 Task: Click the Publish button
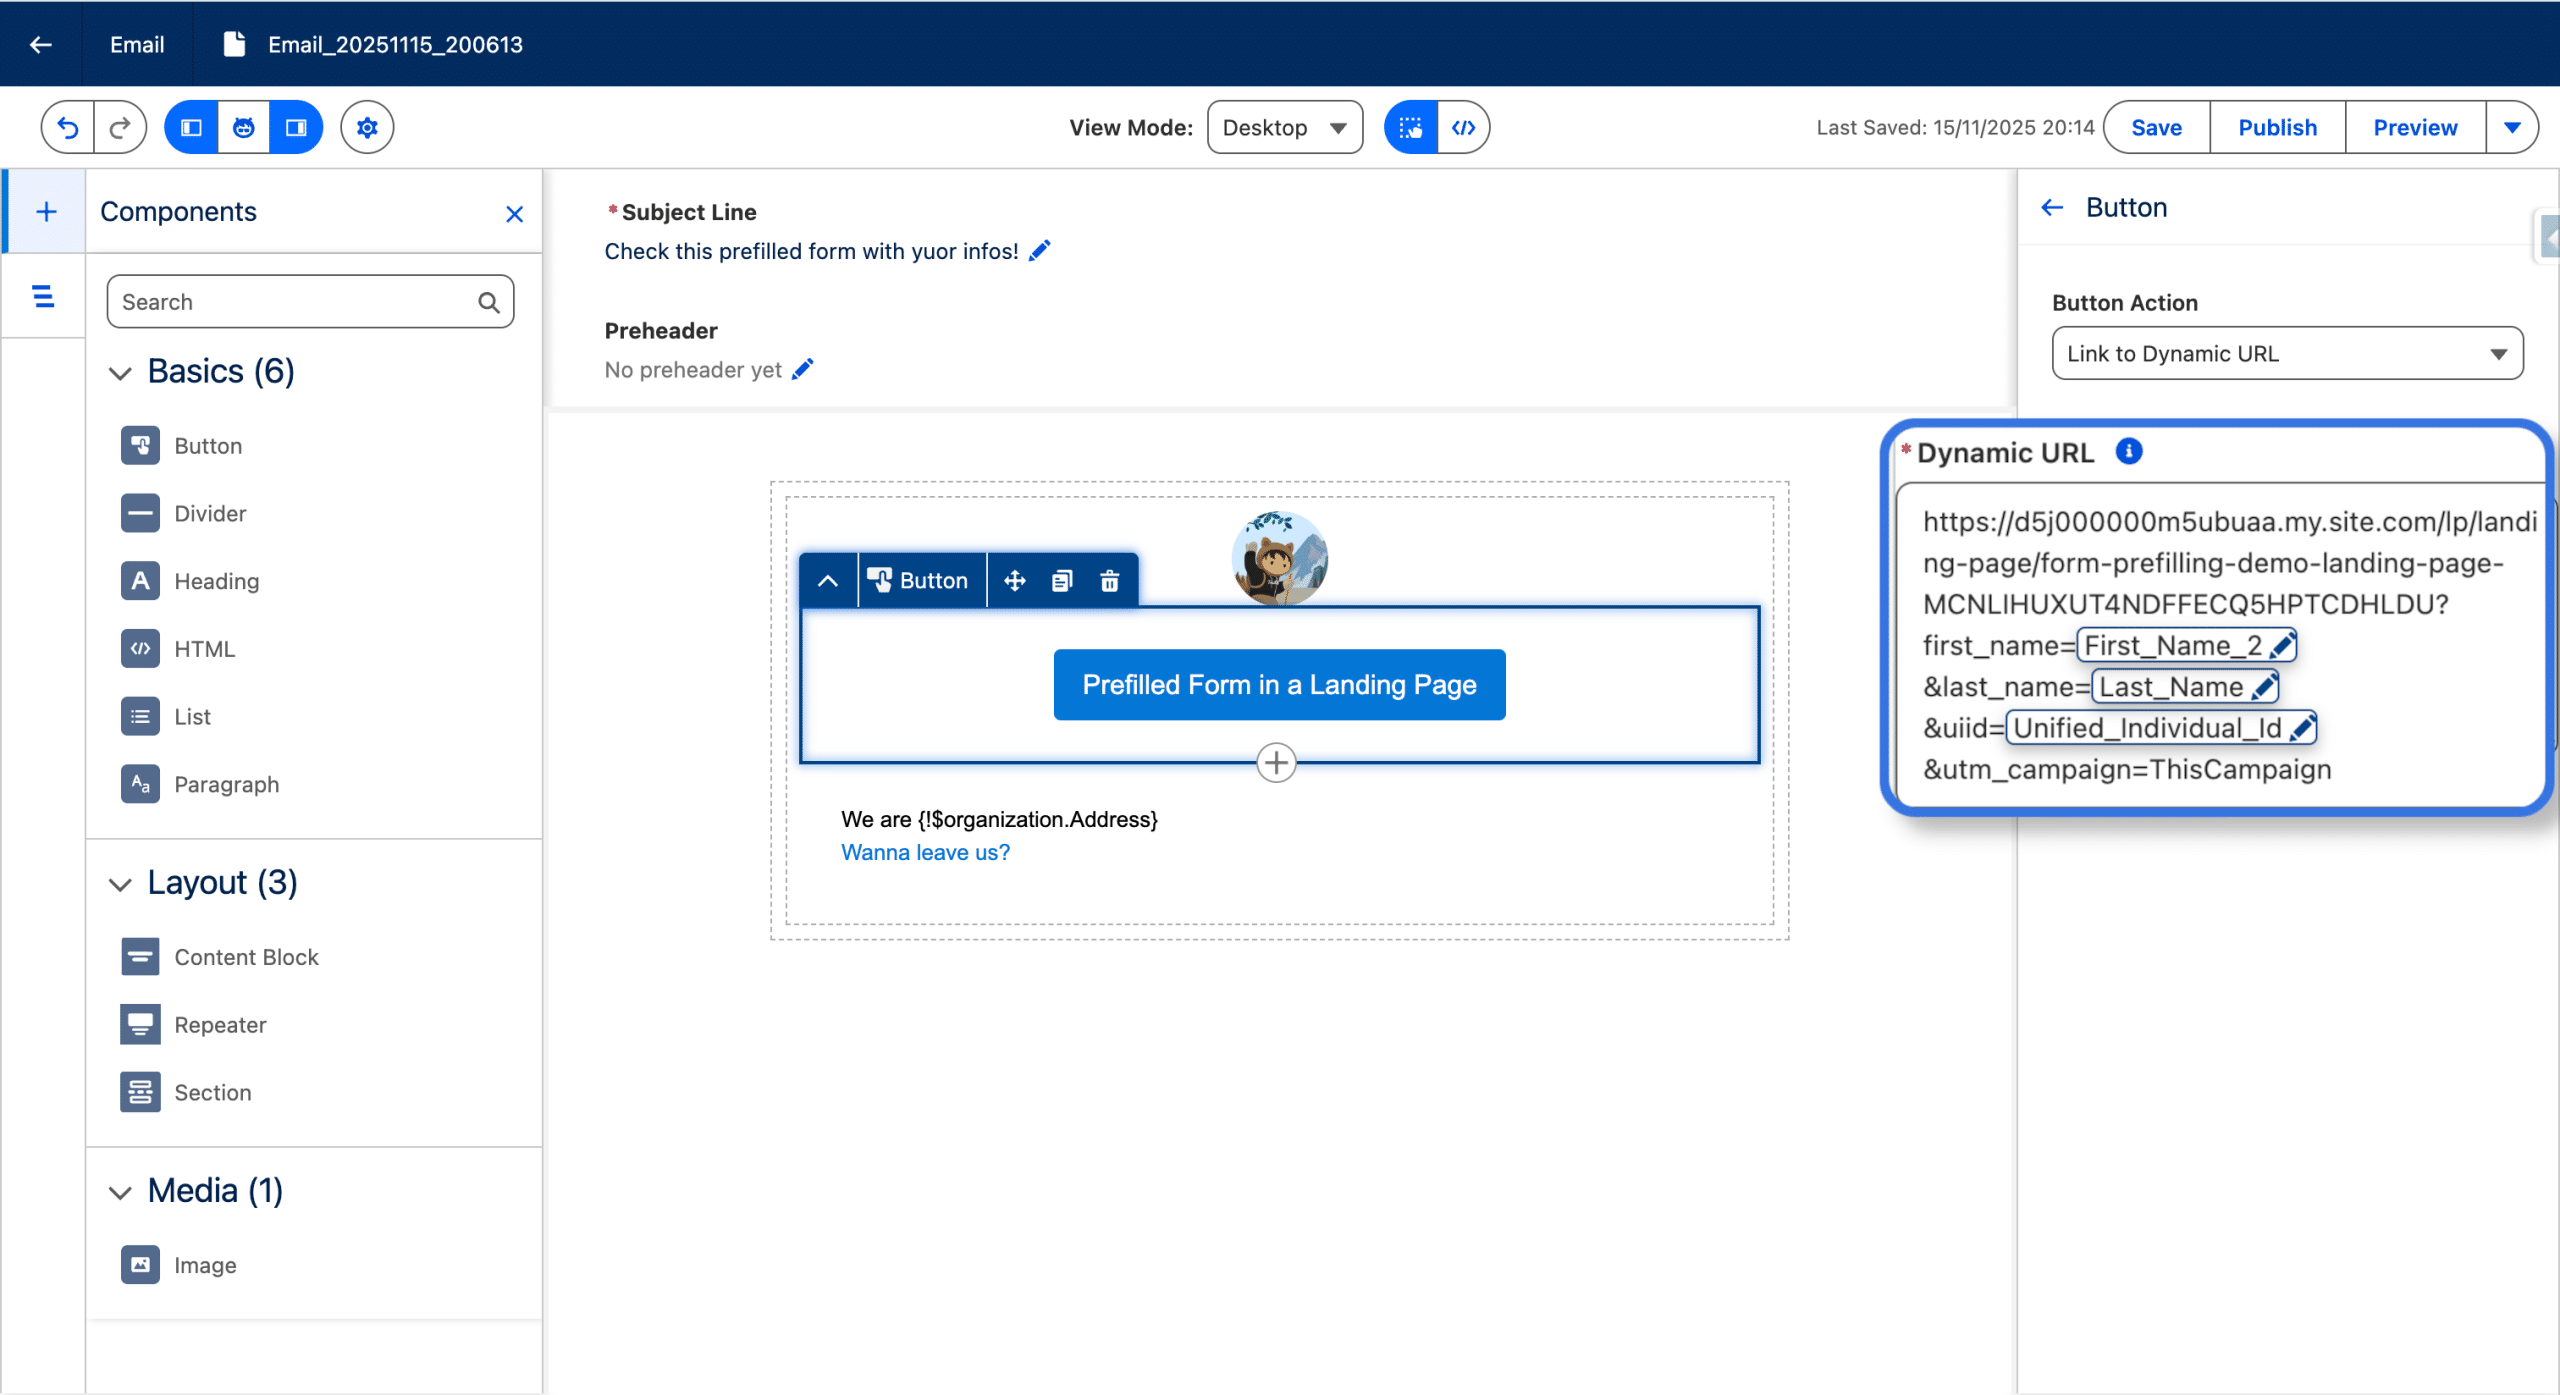(2277, 128)
